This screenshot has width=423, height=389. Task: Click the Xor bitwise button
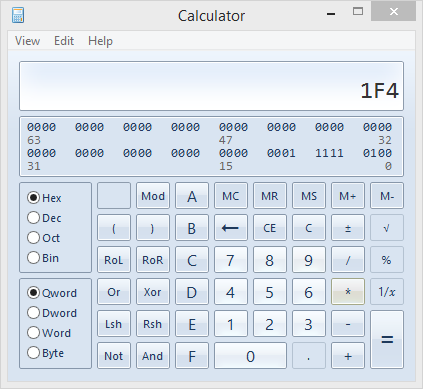pos(153,292)
